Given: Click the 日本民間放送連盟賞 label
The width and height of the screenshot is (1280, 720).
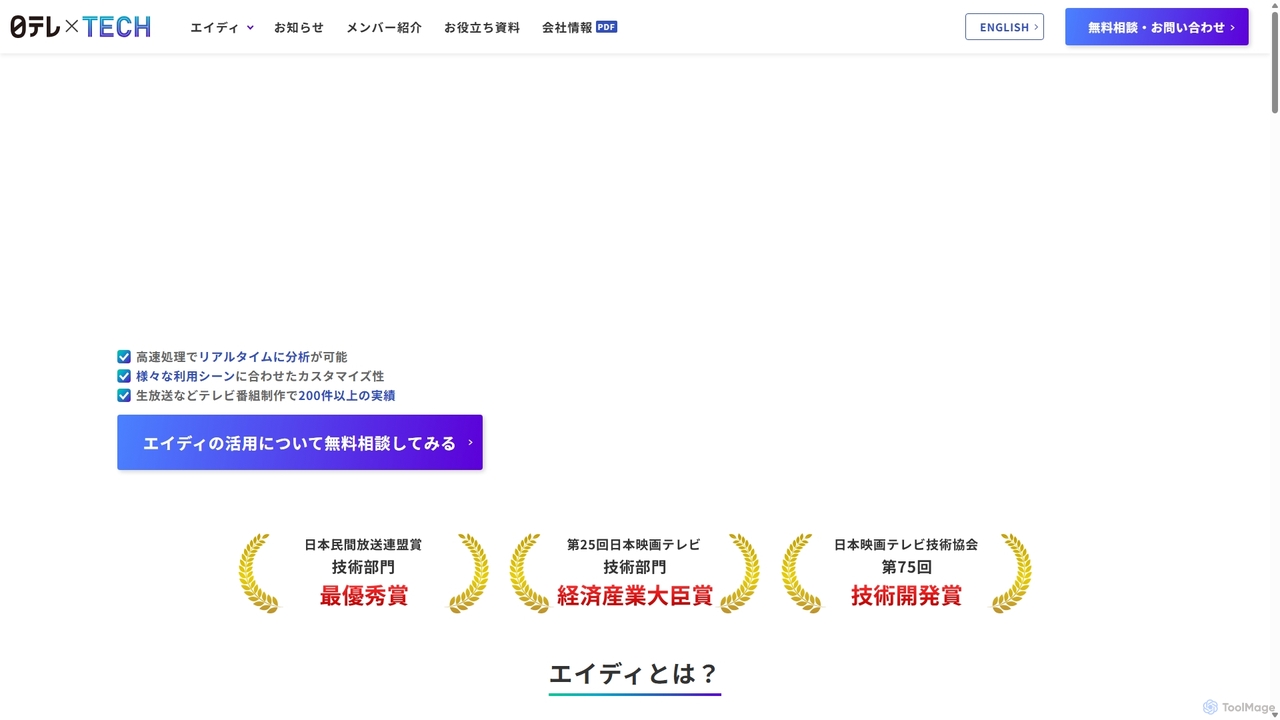Looking at the screenshot, I should (x=363, y=545).
